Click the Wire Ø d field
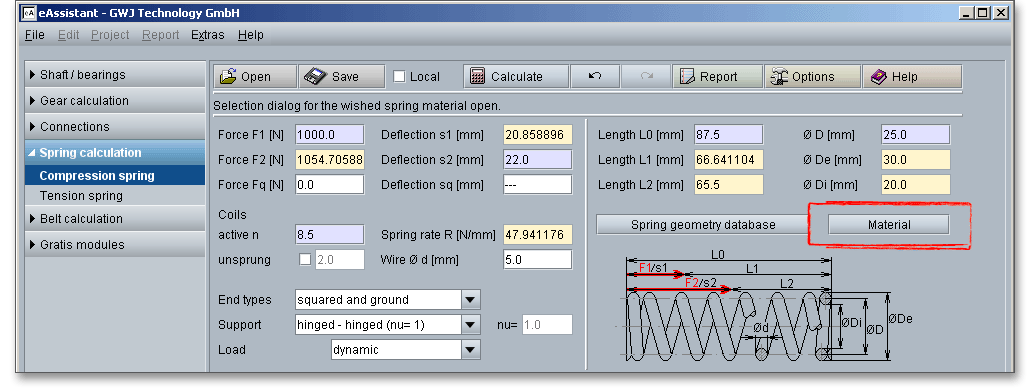 click(537, 259)
